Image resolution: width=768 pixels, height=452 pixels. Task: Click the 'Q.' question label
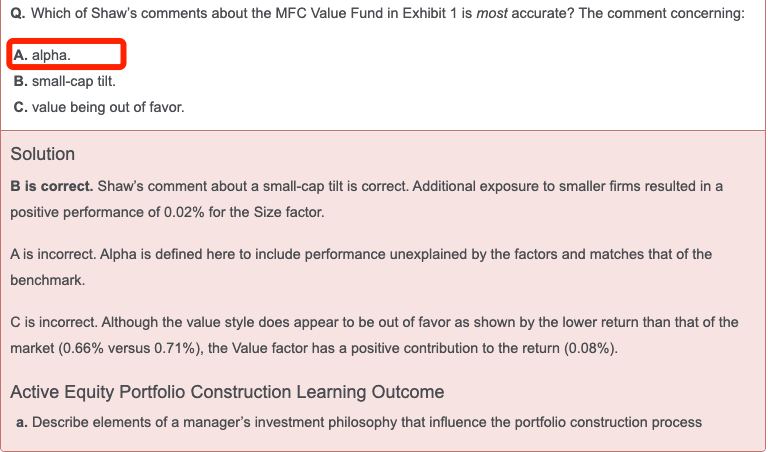(x=18, y=13)
